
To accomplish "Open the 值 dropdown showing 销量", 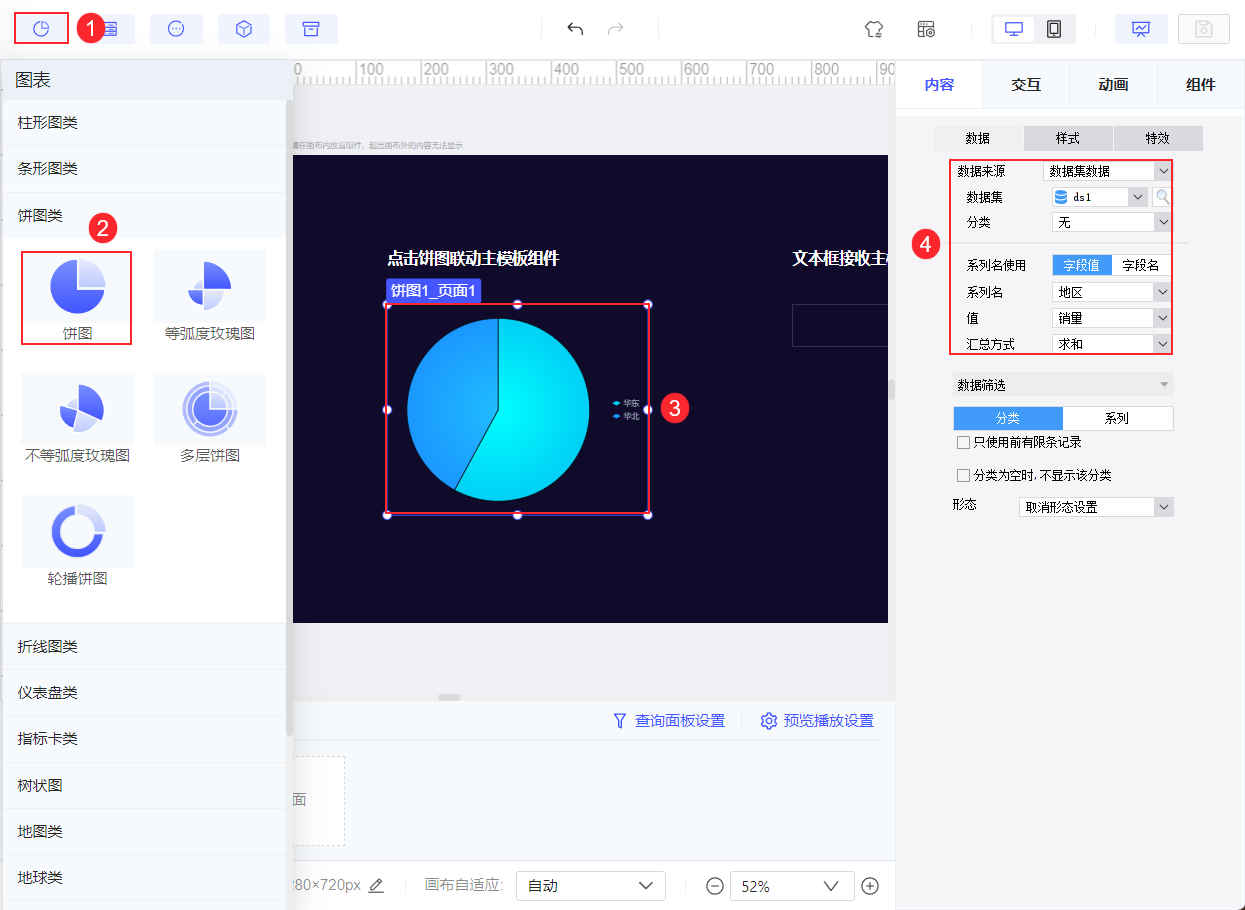I will 1111,318.
